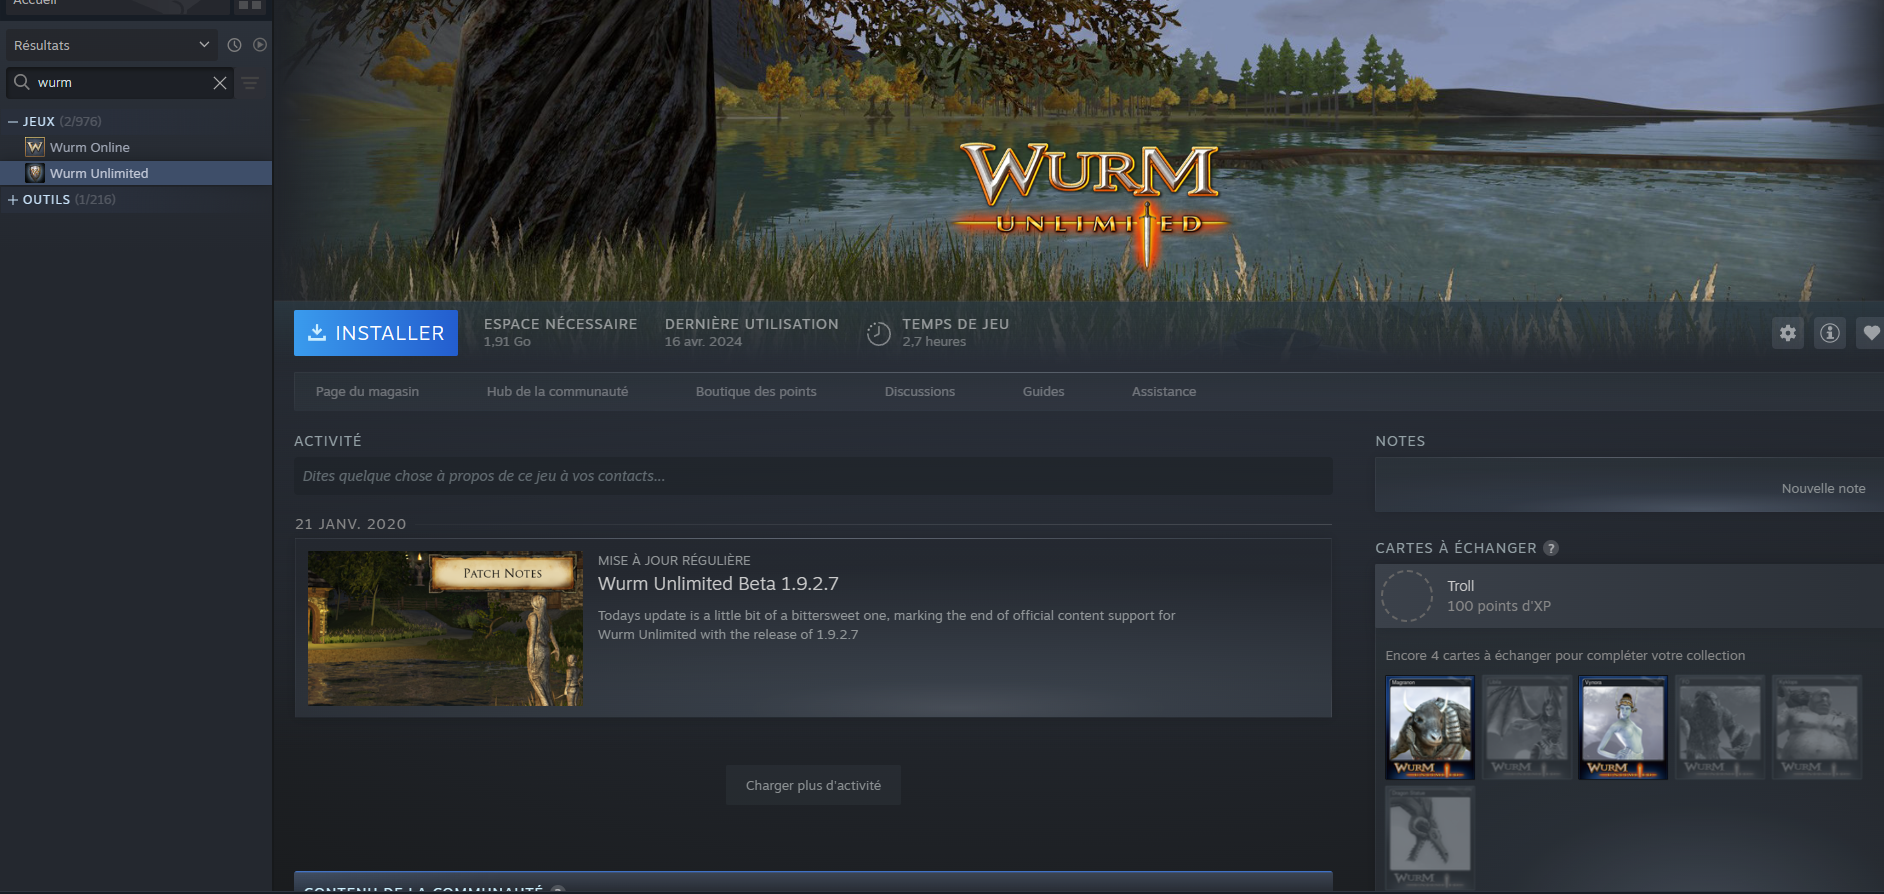Open the Page du magasin tab
The image size is (1884, 894).
(x=367, y=391)
